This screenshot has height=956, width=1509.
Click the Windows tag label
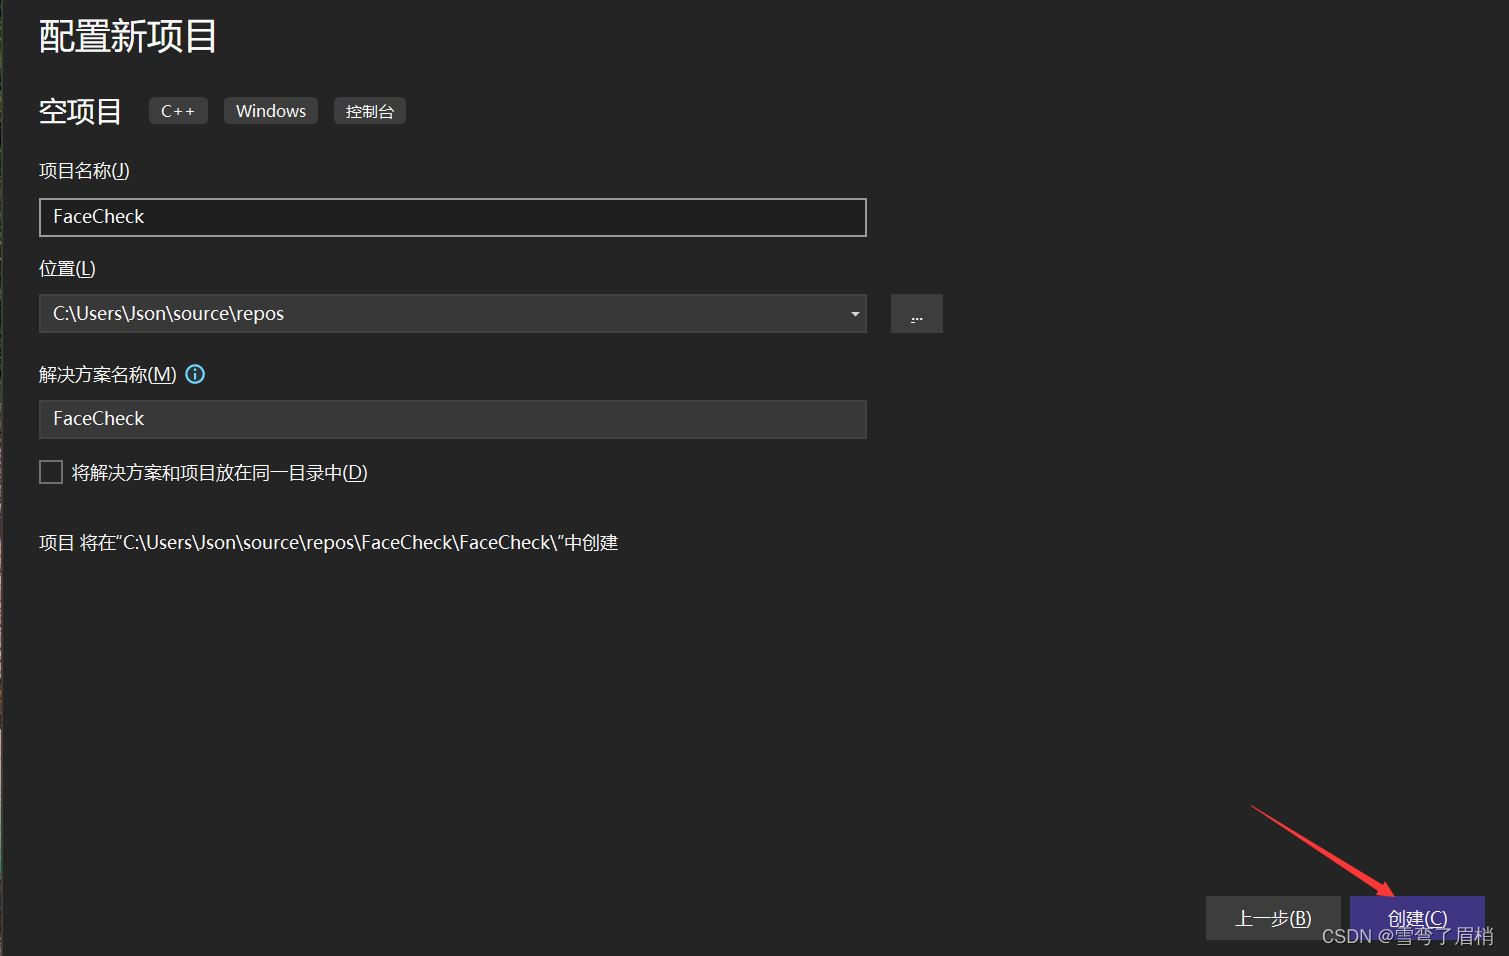coord(271,111)
